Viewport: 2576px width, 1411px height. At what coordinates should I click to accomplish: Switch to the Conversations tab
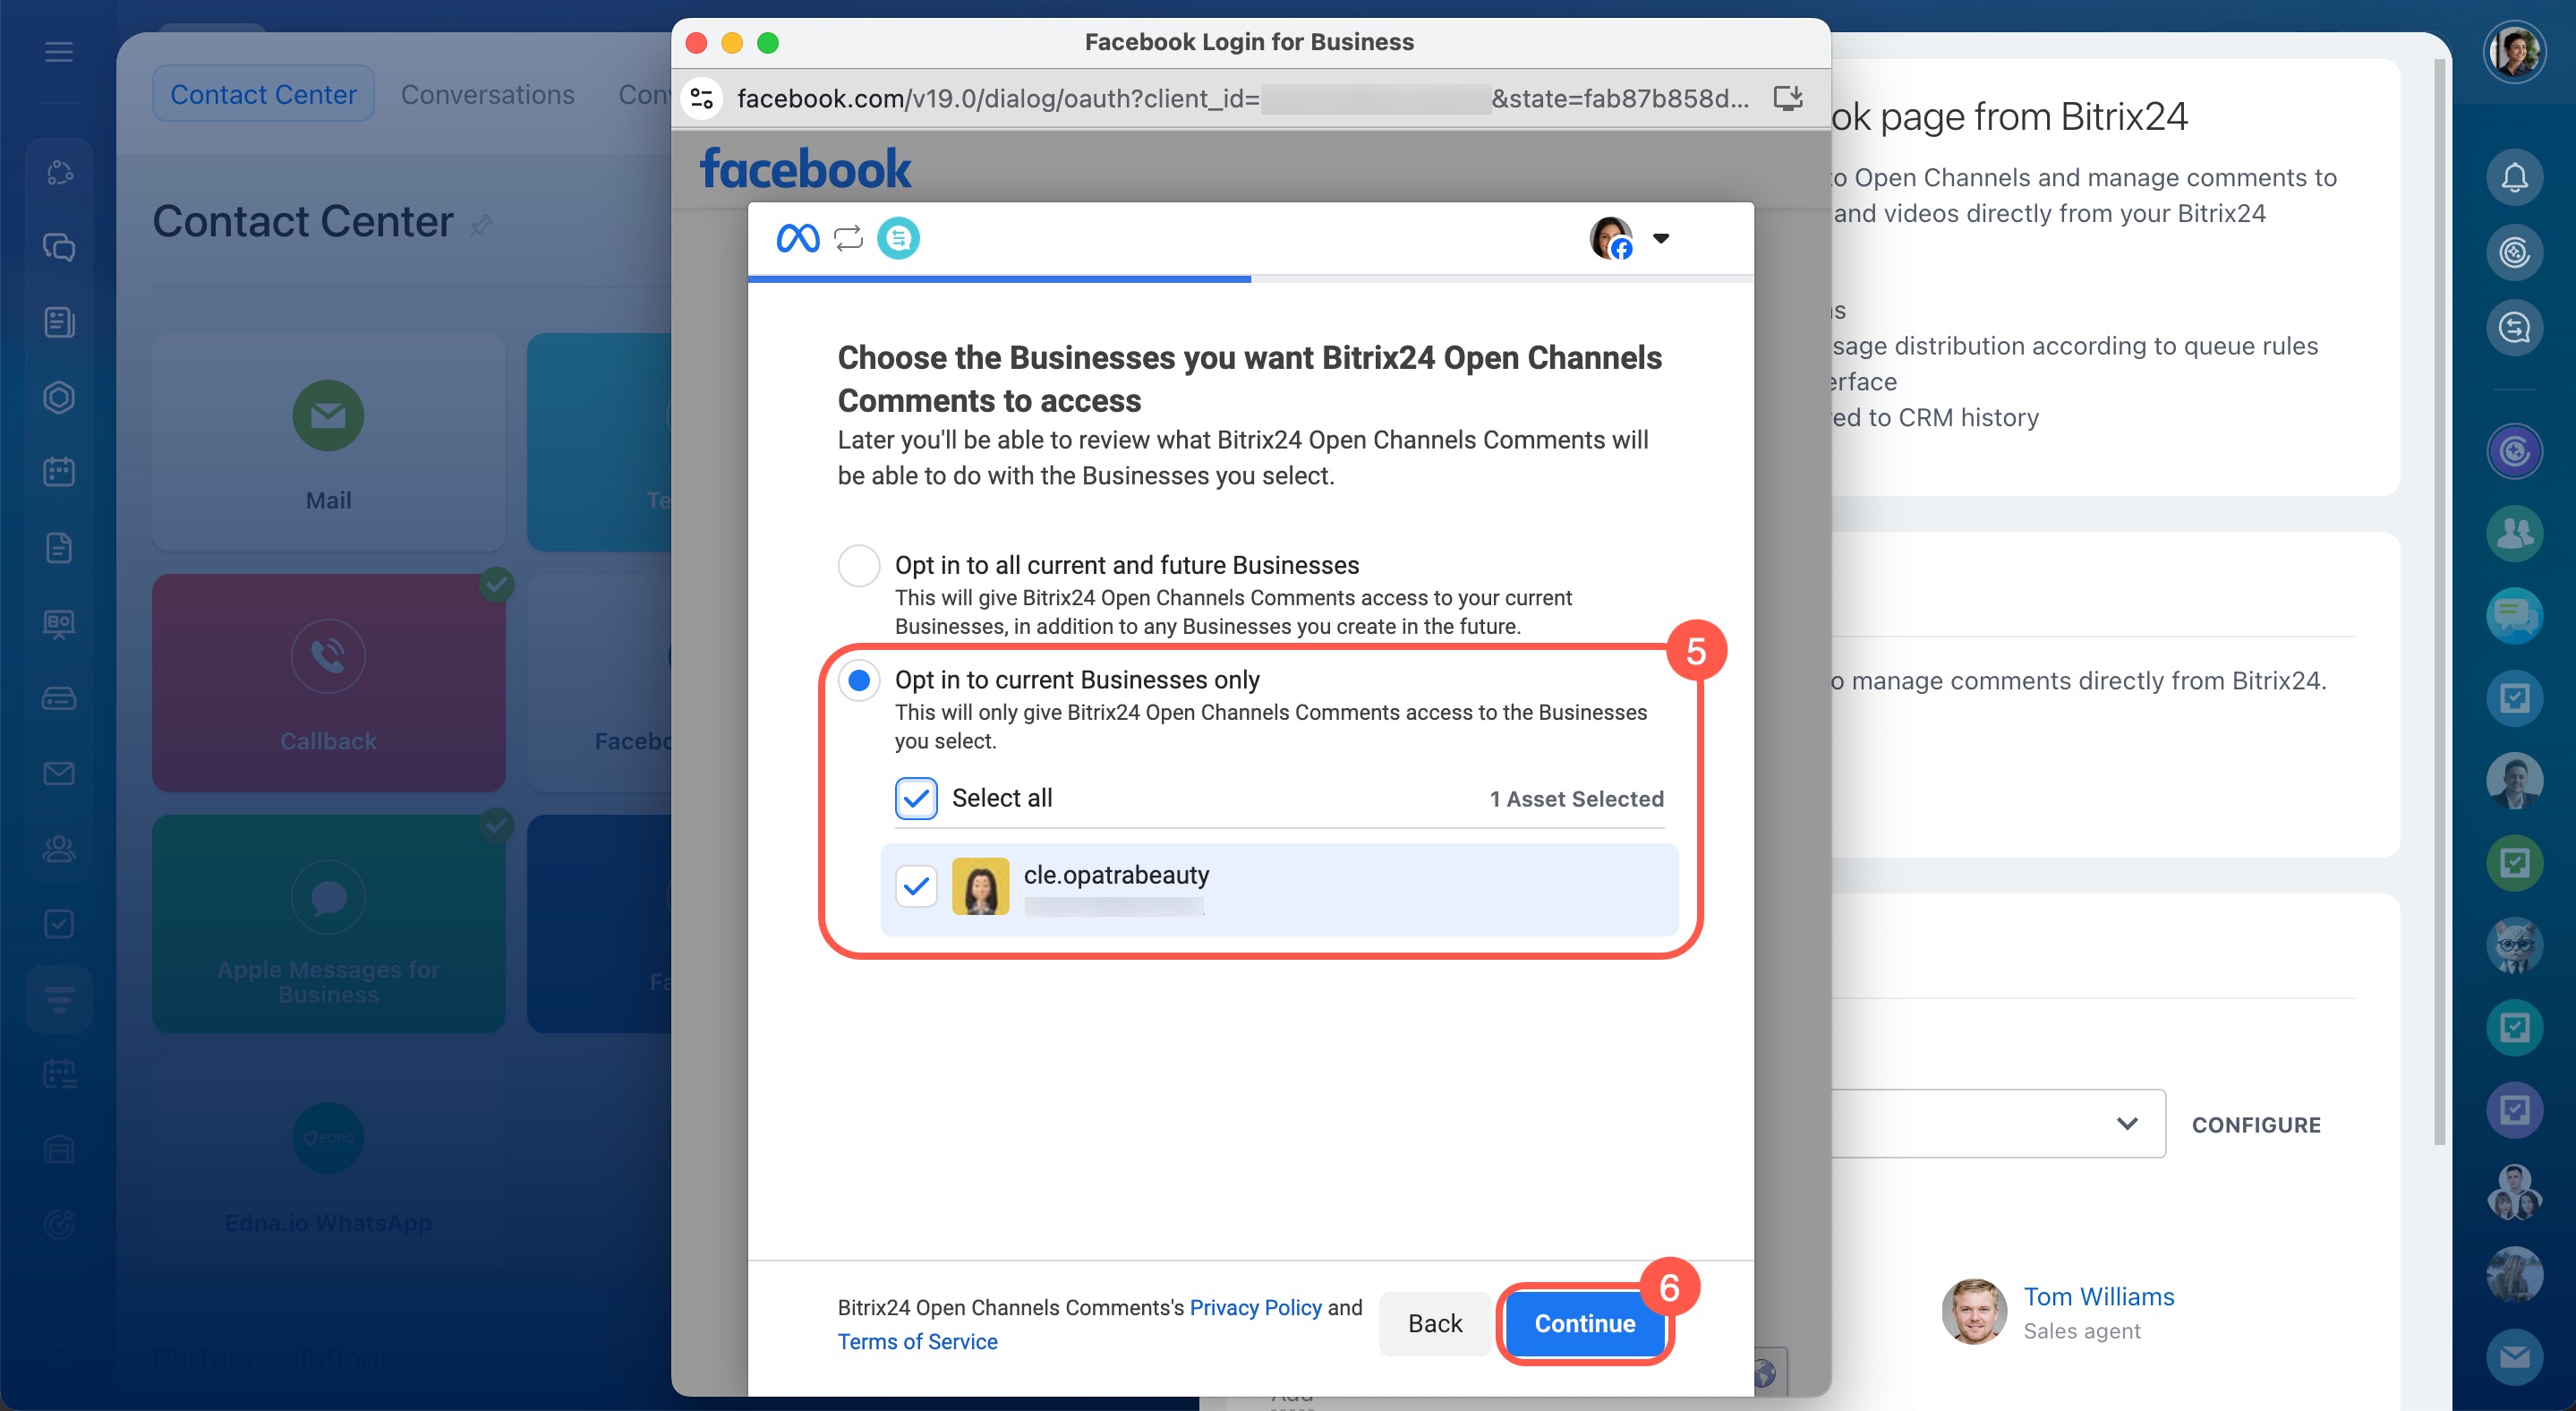tap(487, 94)
